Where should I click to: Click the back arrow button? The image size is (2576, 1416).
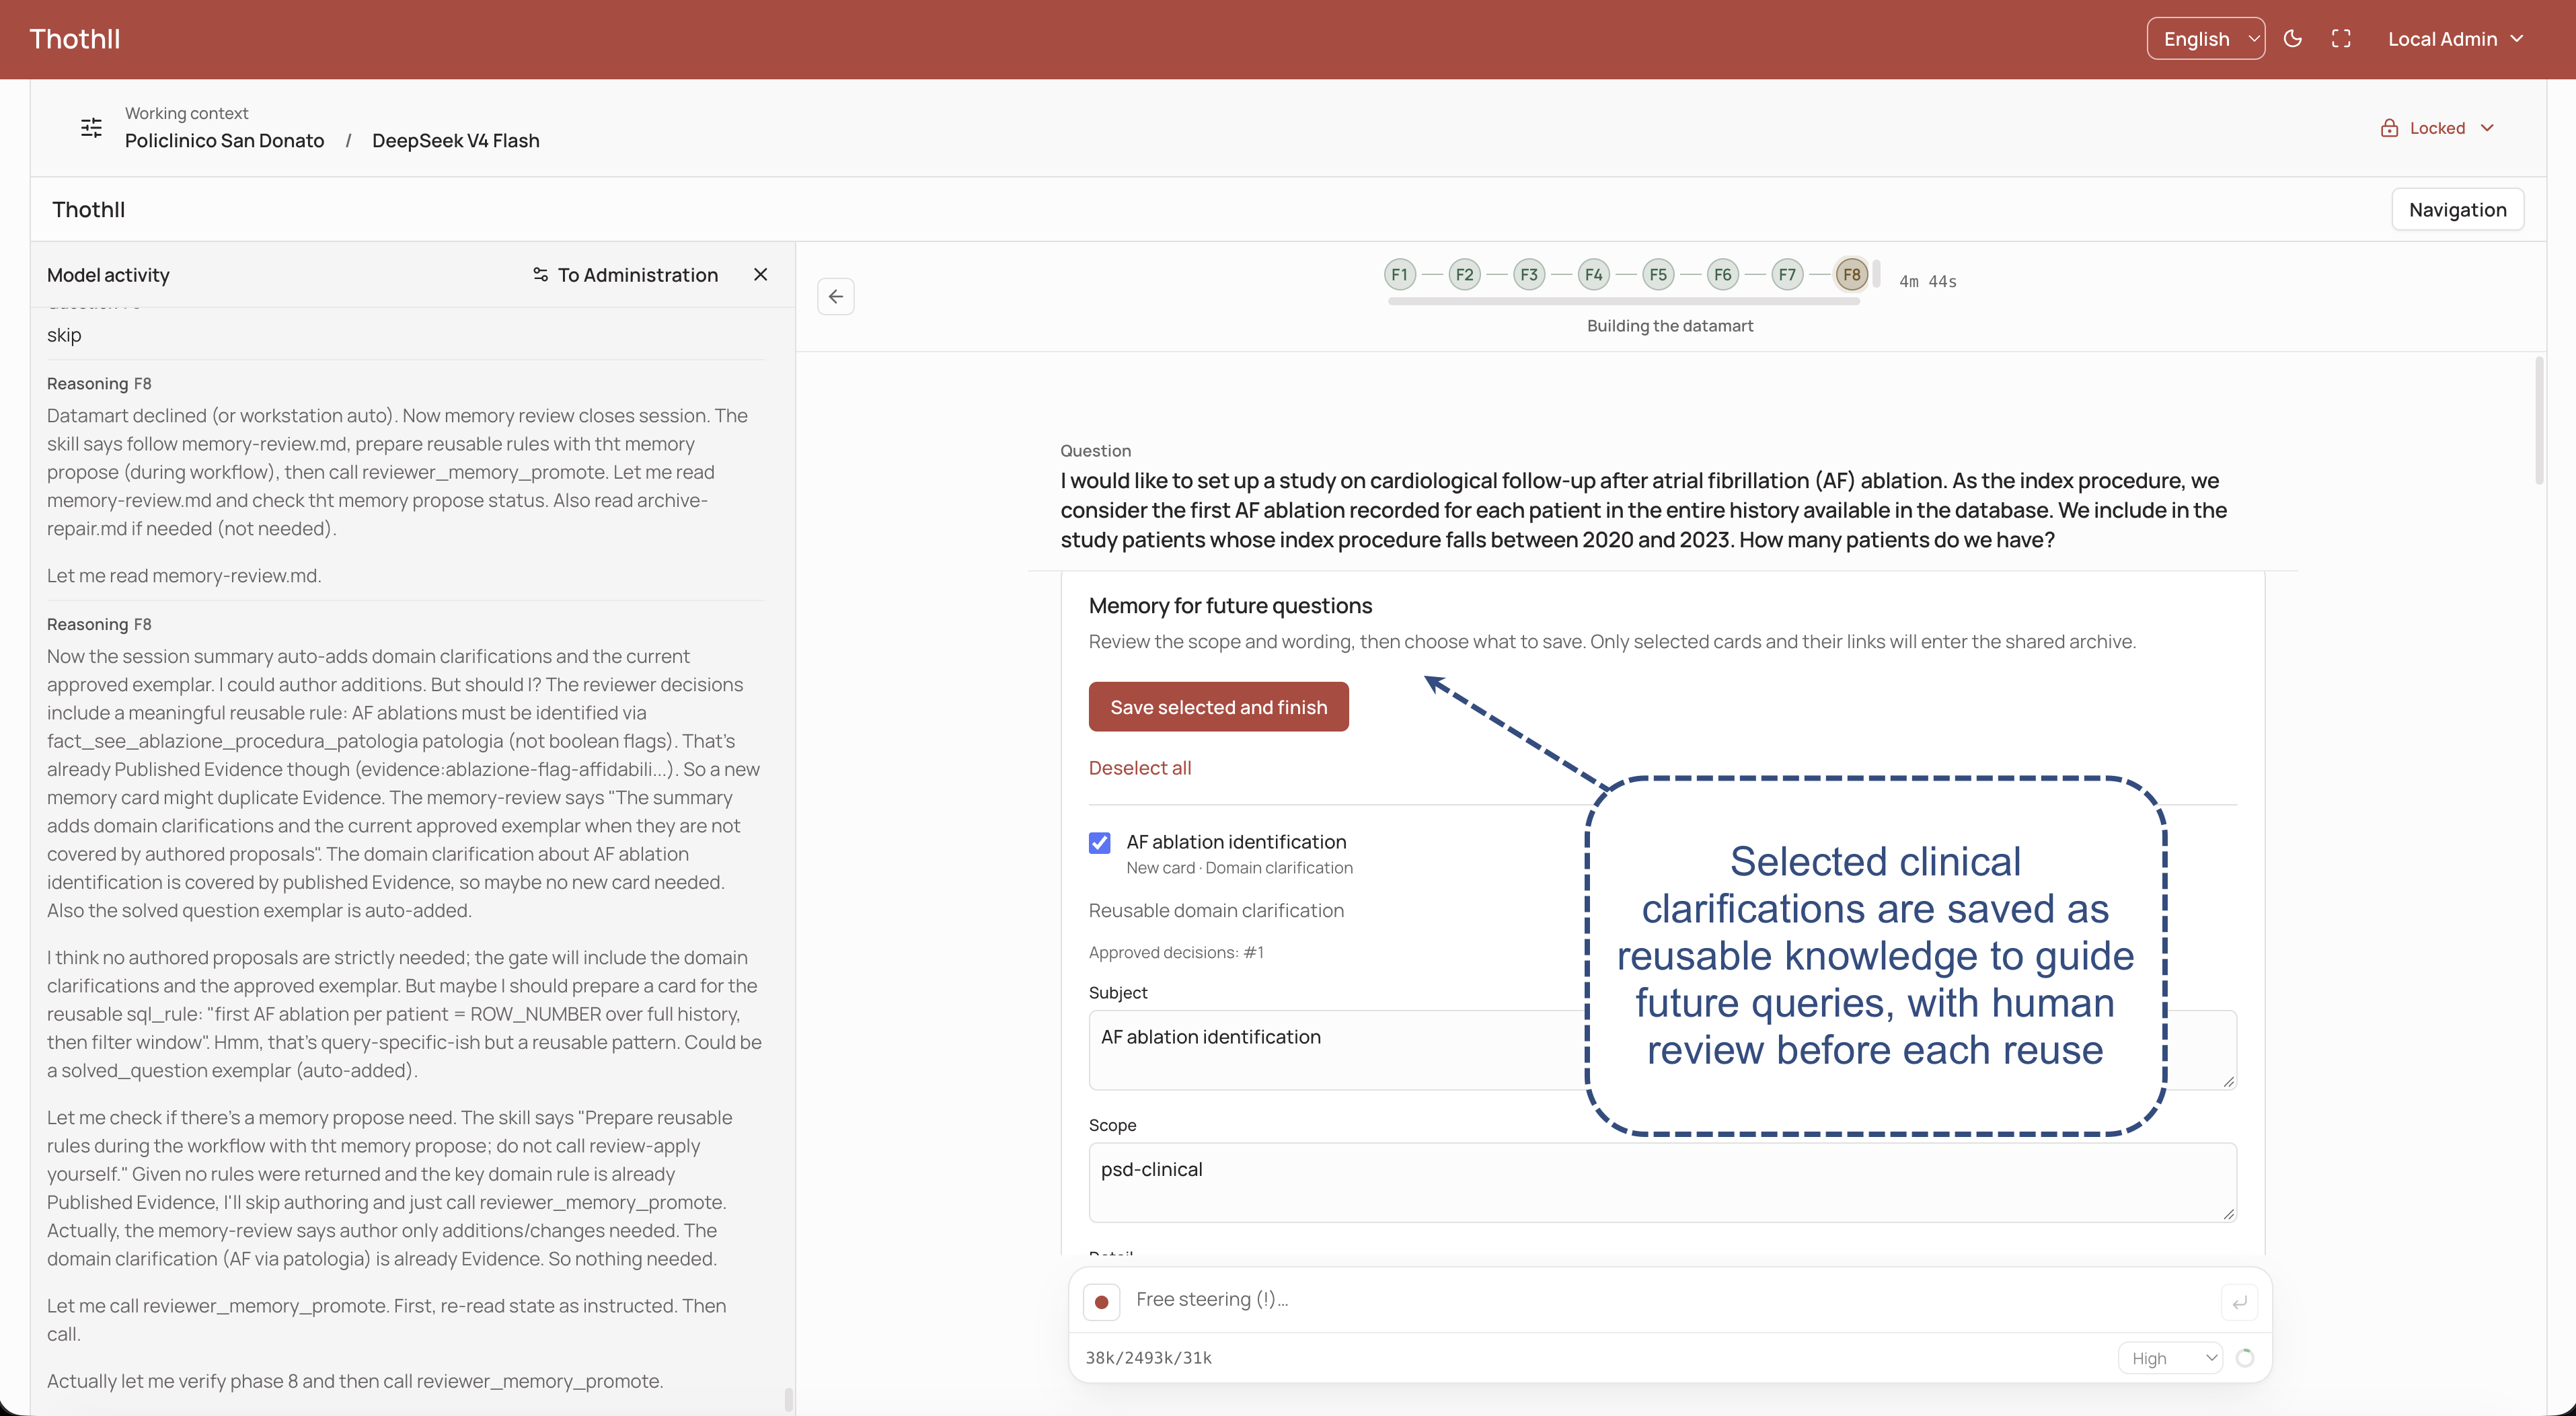click(x=836, y=296)
